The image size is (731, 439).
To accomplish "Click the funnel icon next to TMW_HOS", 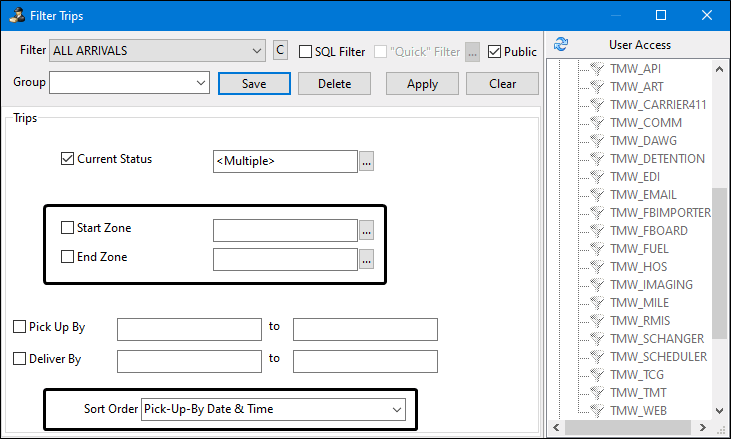I will click(x=597, y=267).
